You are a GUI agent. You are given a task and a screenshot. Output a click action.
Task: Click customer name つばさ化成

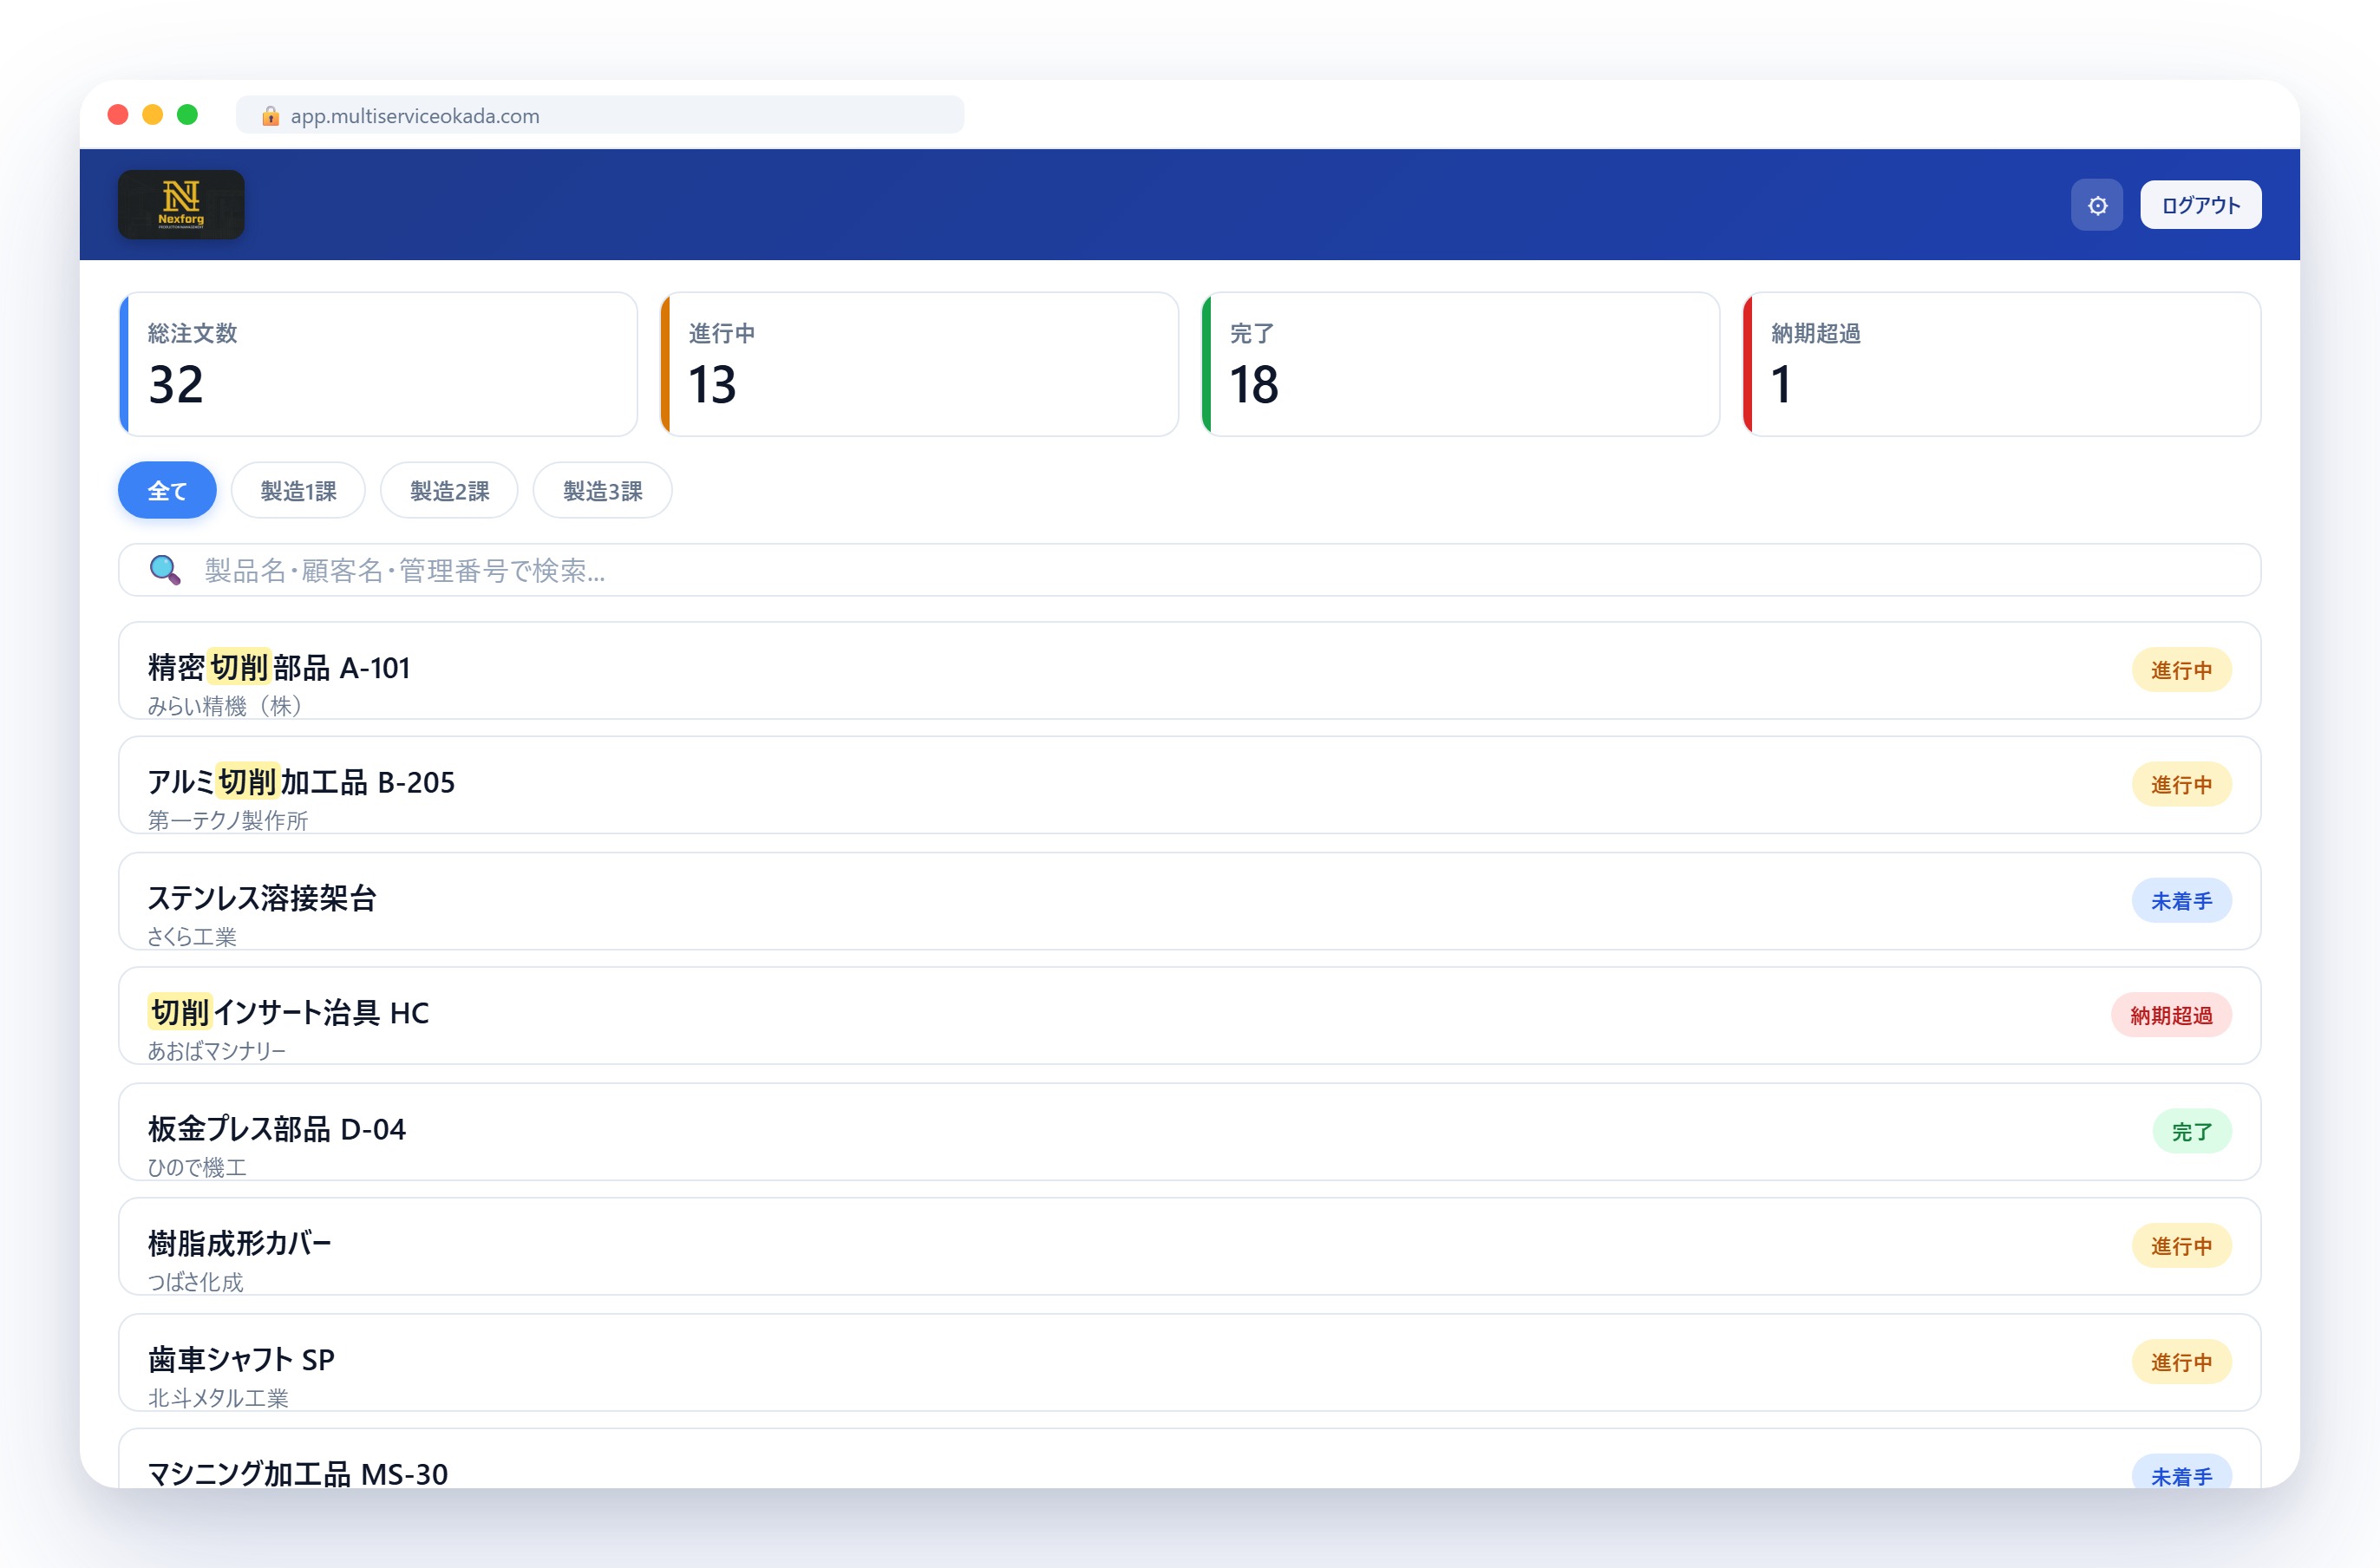pyautogui.click(x=195, y=1282)
